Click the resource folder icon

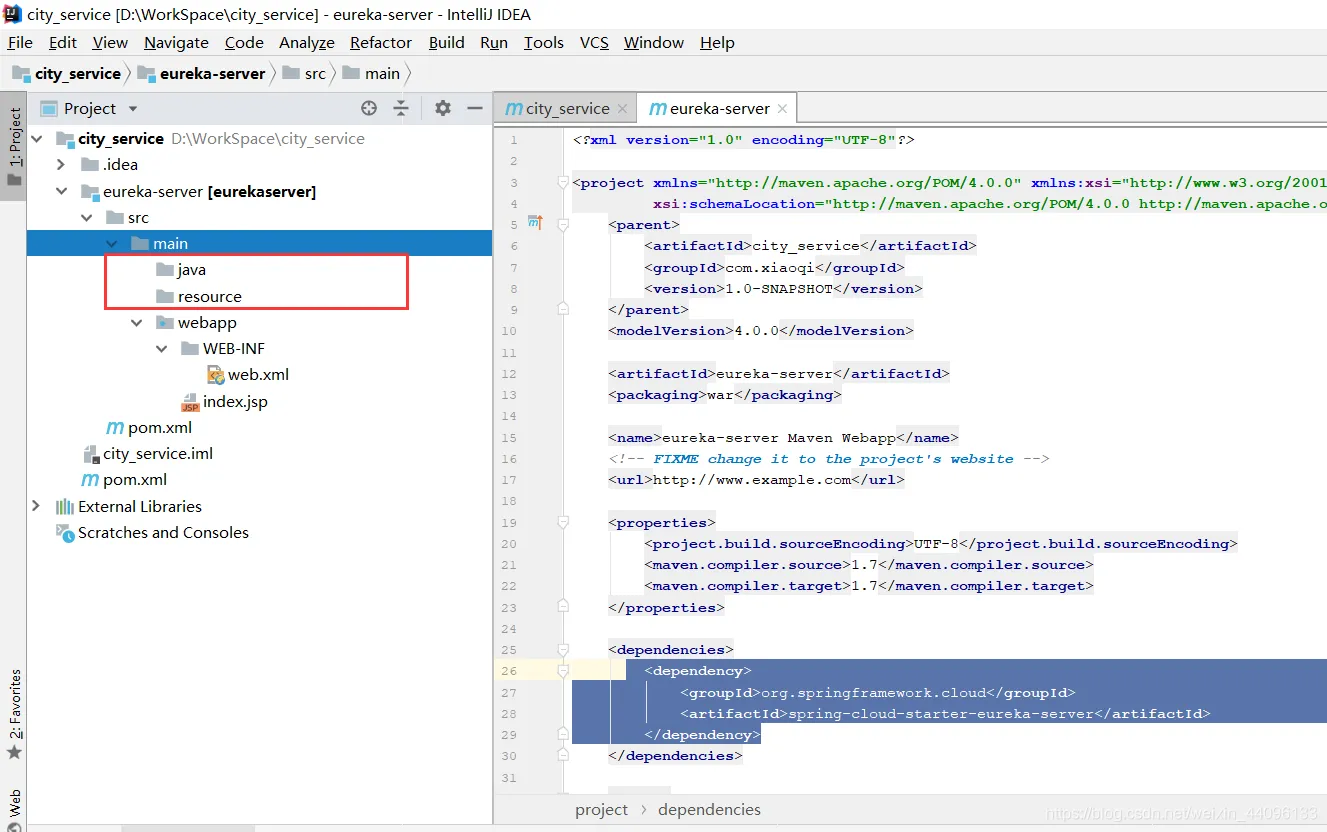click(165, 296)
